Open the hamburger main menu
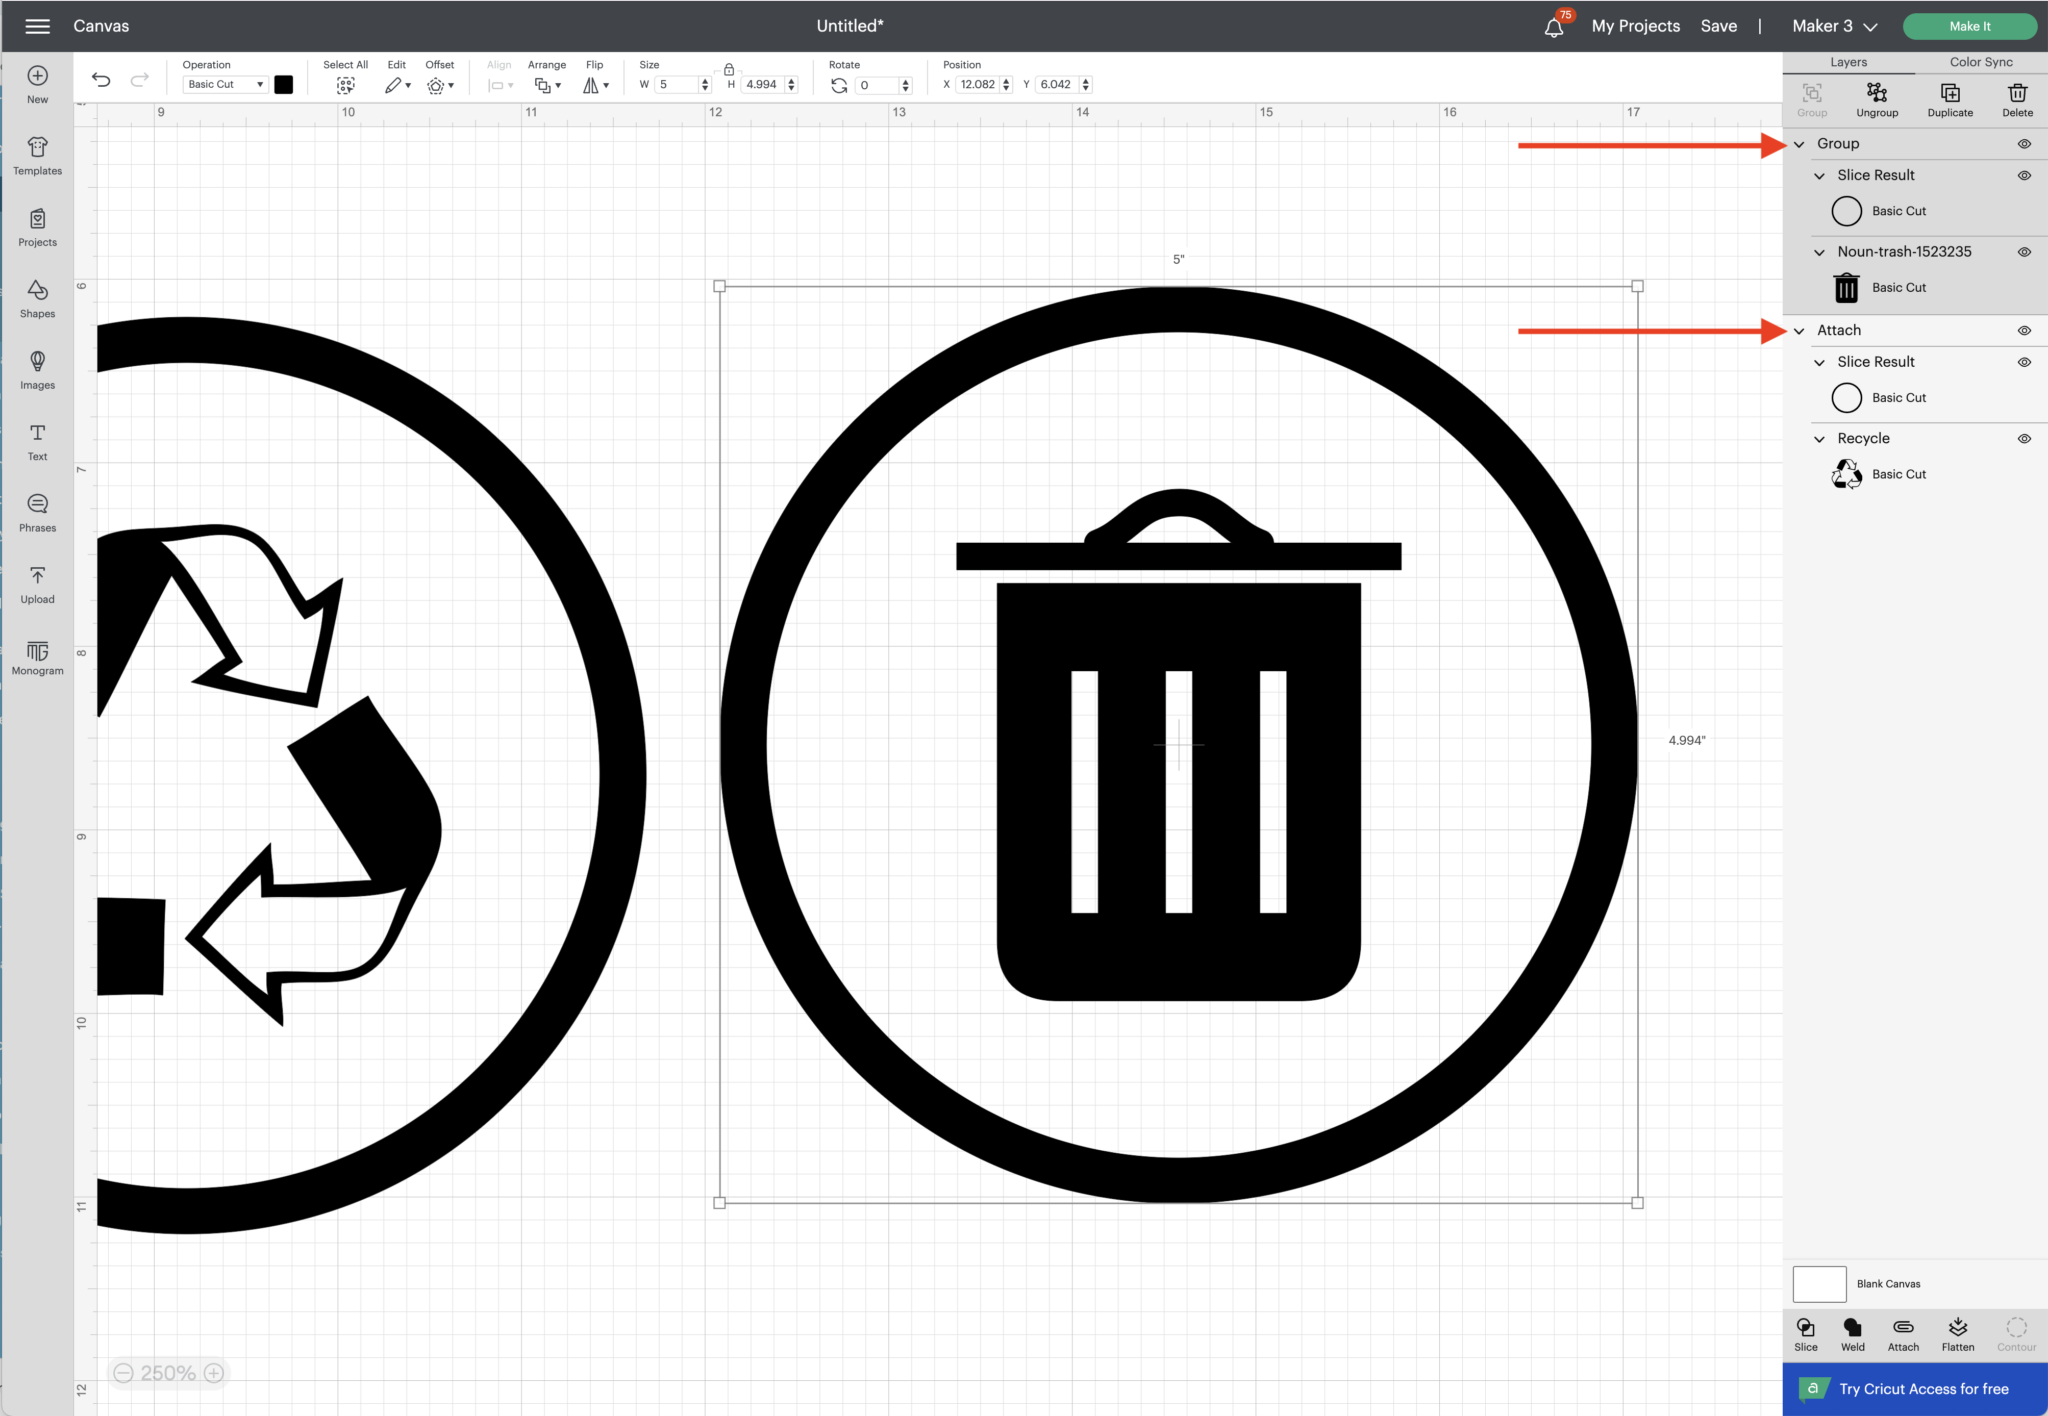Viewport: 2048px width, 1416px height. 37,26
